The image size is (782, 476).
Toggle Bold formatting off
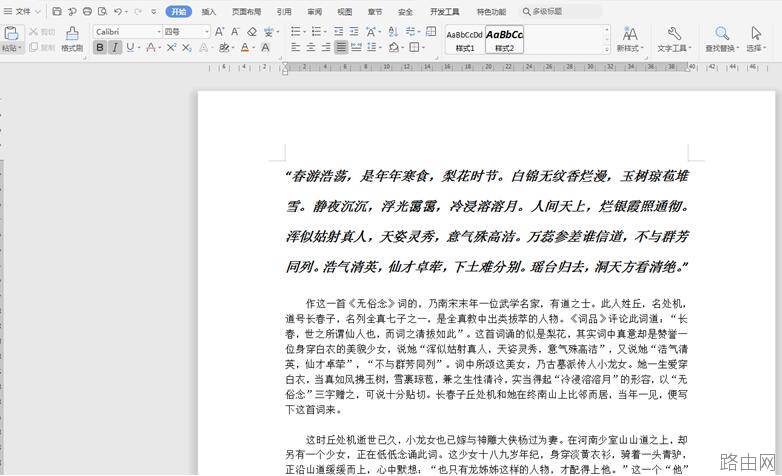(100, 47)
